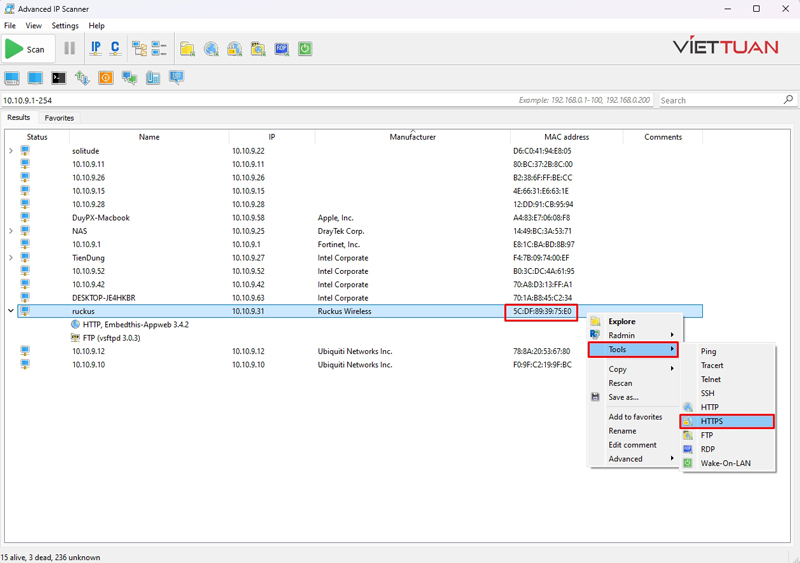Click the expand all tree icon

pos(139,48)
